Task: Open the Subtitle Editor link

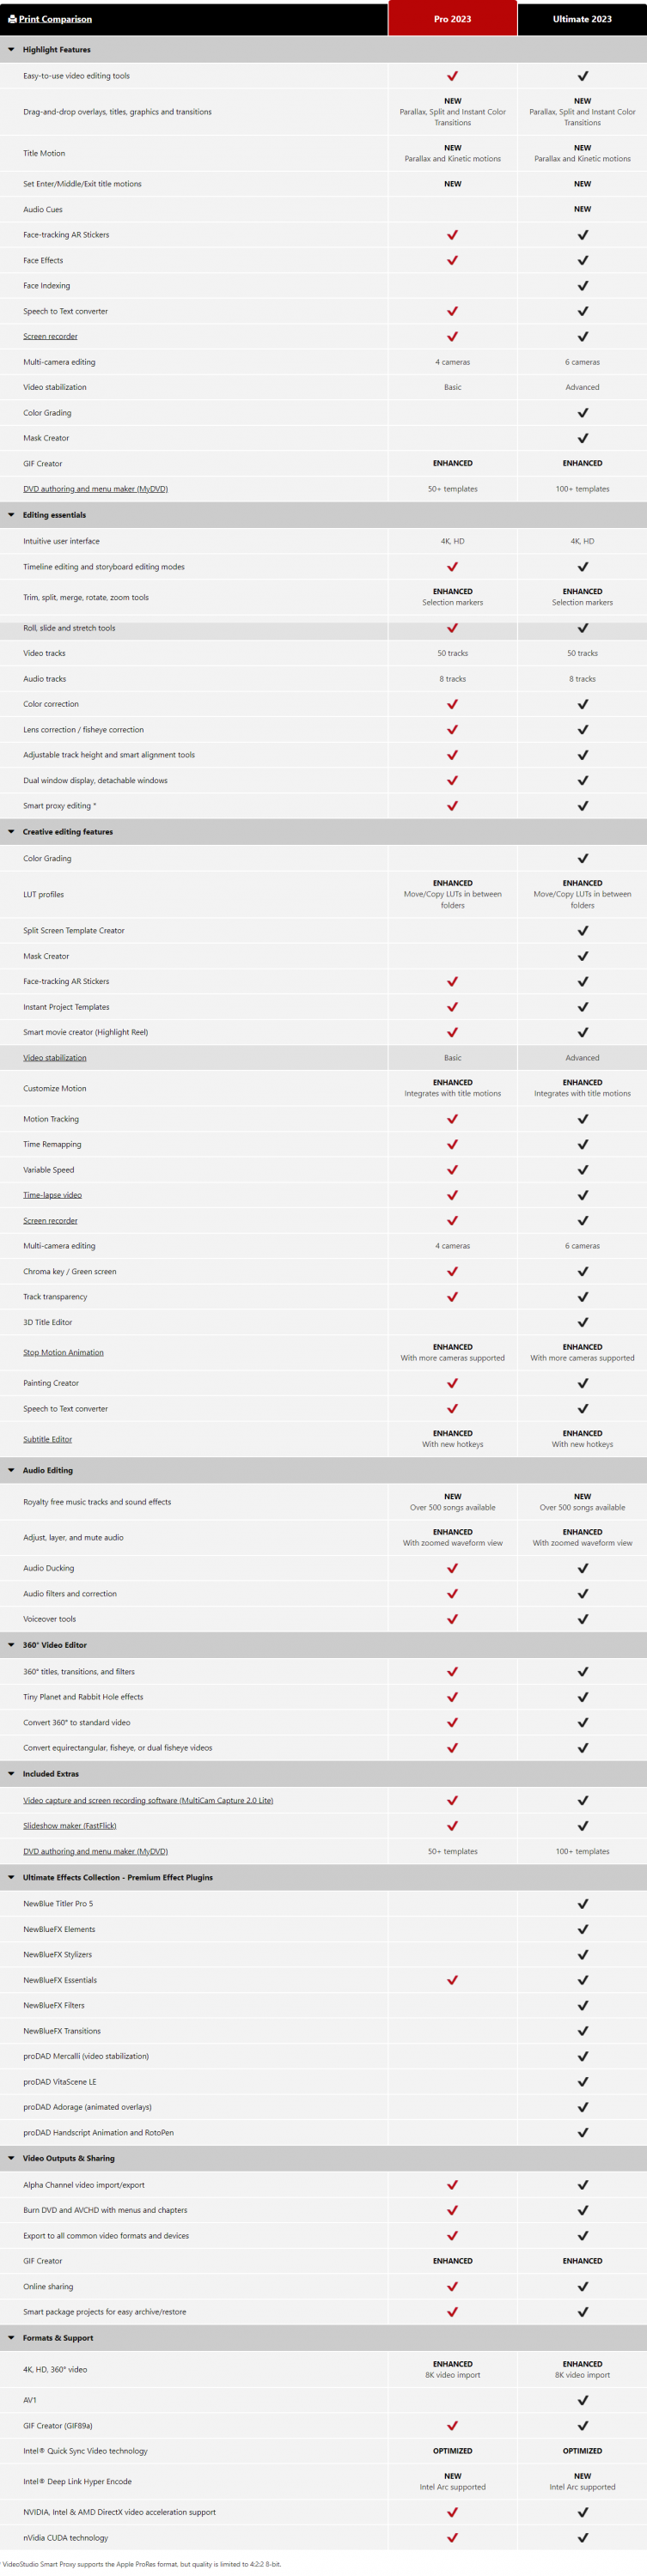Action: click(47, 1439)
